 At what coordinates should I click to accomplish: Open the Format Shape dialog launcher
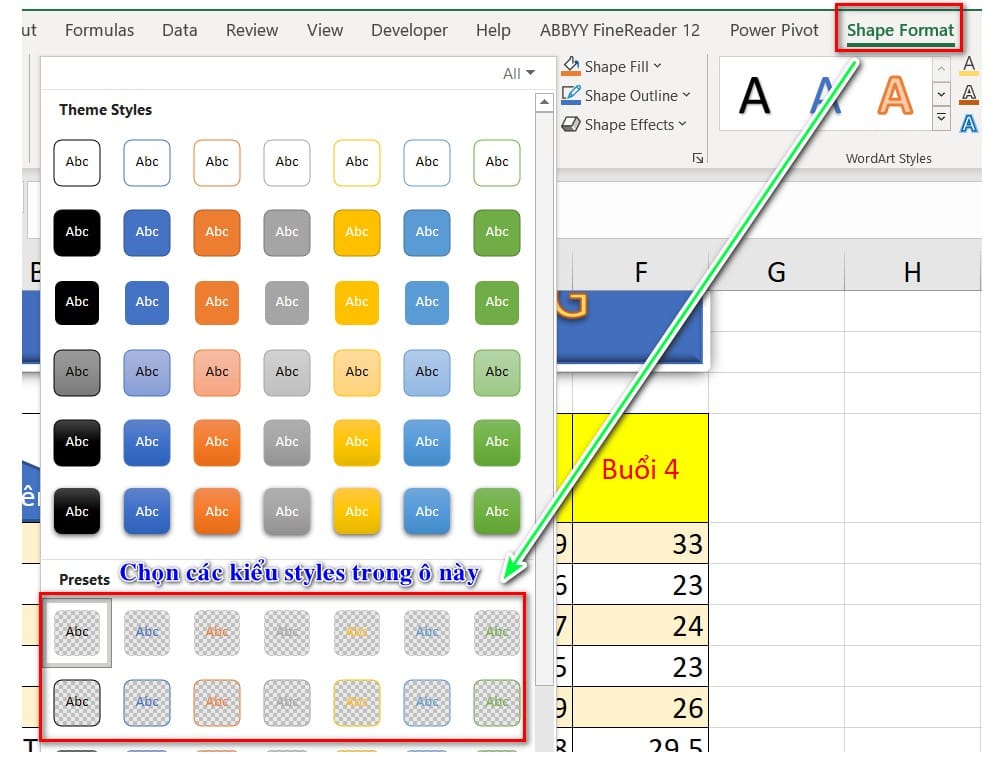tap(697, 158)
